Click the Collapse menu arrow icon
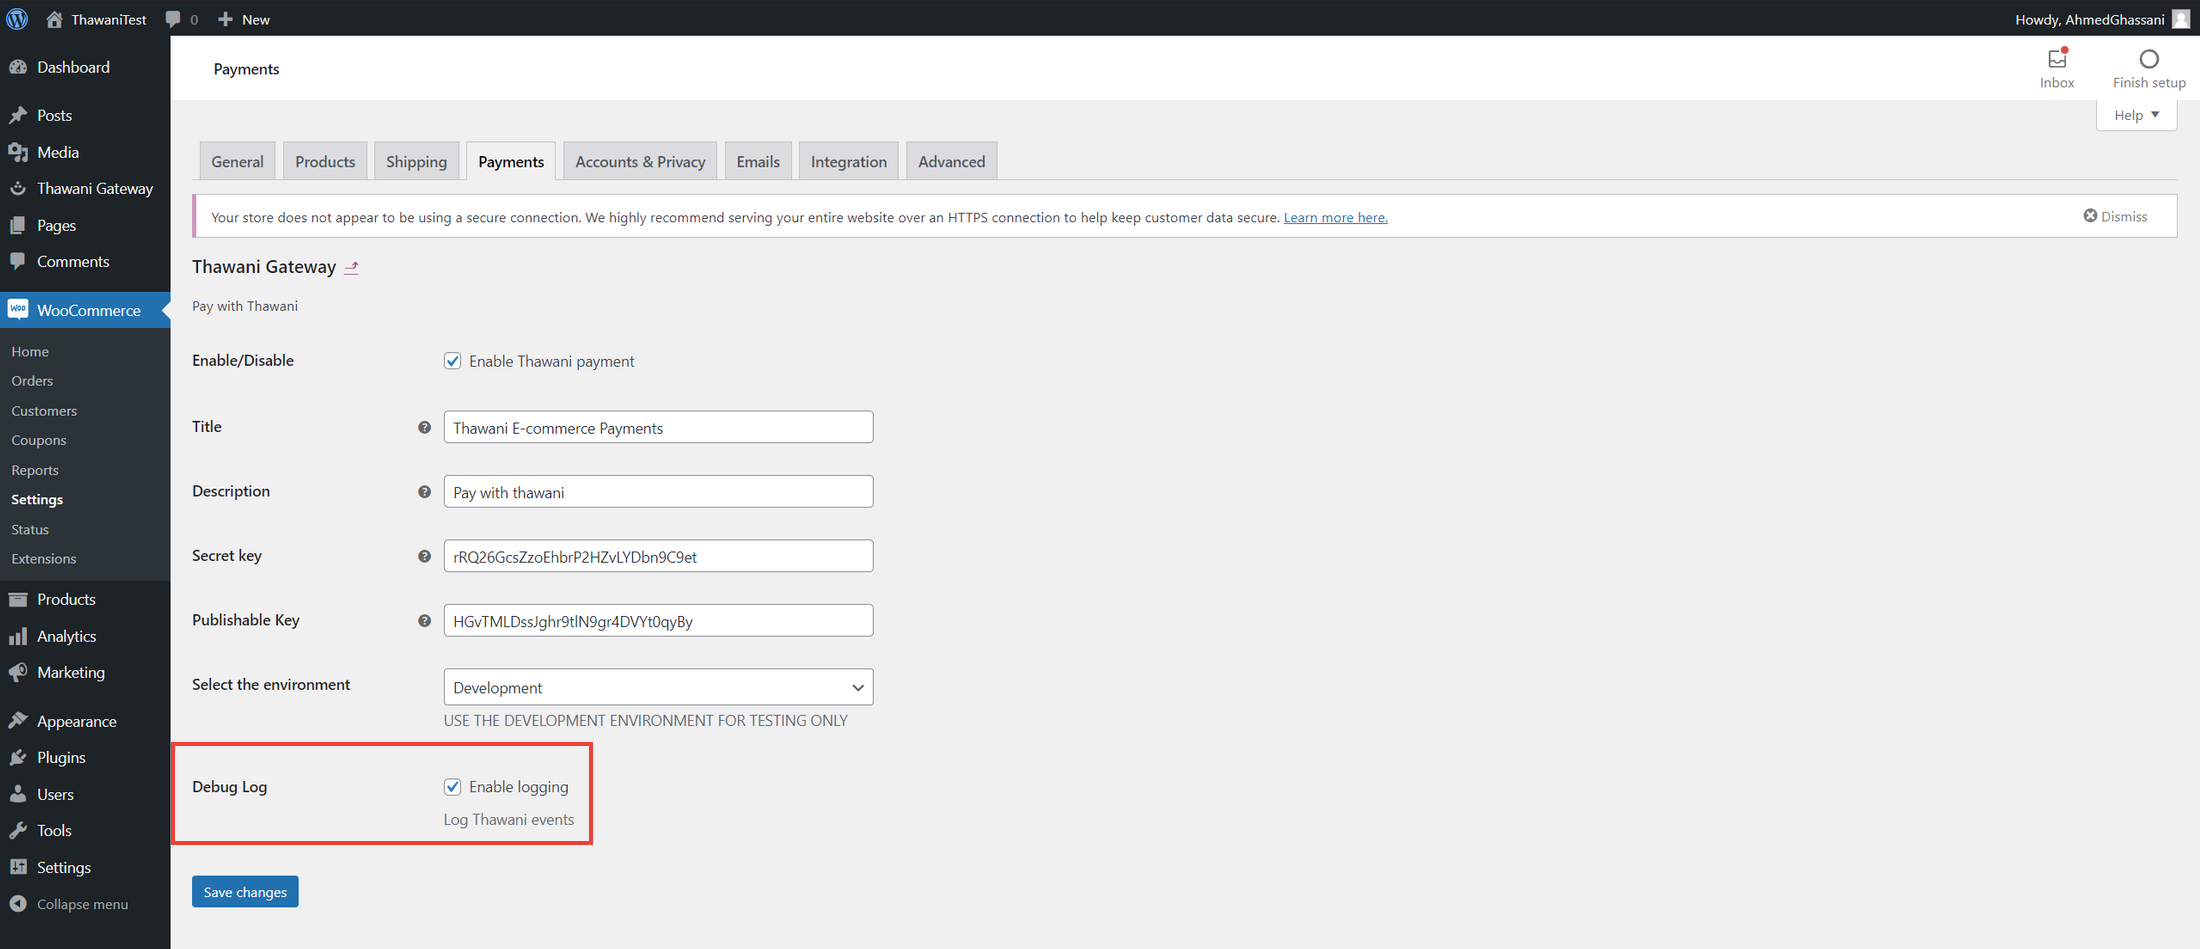Viewport: 2200px width, 949px height. click(18, 903)
